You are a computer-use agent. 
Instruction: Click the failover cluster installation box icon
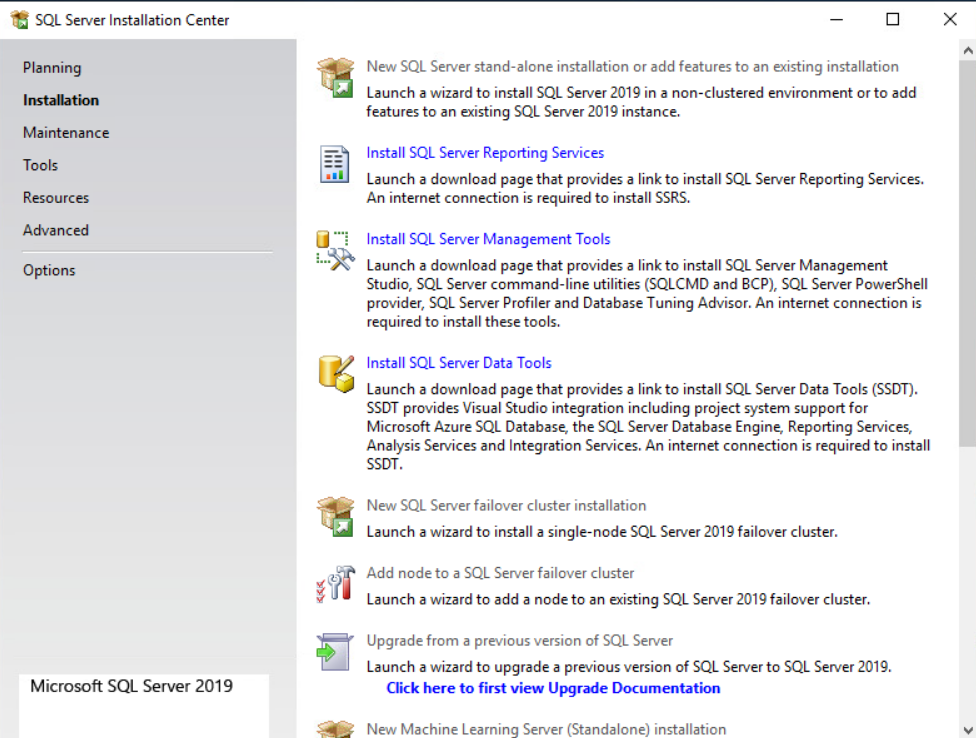pos(336,516)
